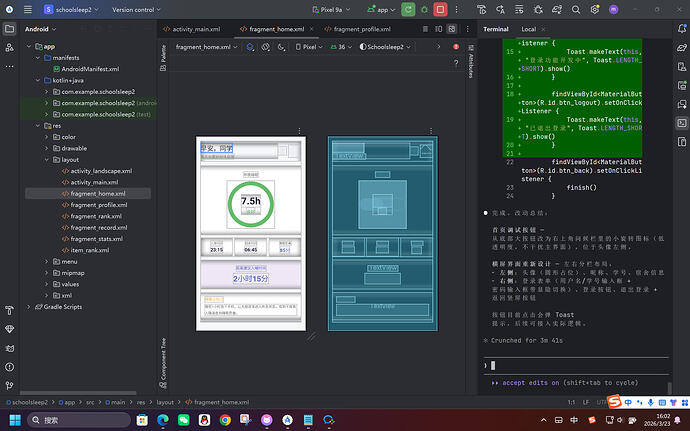Open the Git version control tool icon
690x431 pixels.
coord(9,386)
